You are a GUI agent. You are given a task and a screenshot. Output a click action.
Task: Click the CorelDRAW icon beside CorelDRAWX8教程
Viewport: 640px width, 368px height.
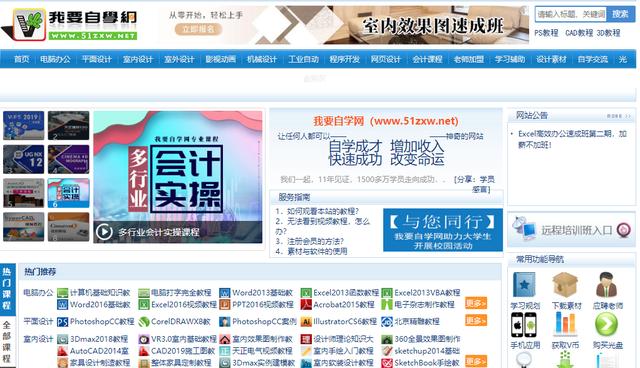pyautogui.click(x=144, y=322)
